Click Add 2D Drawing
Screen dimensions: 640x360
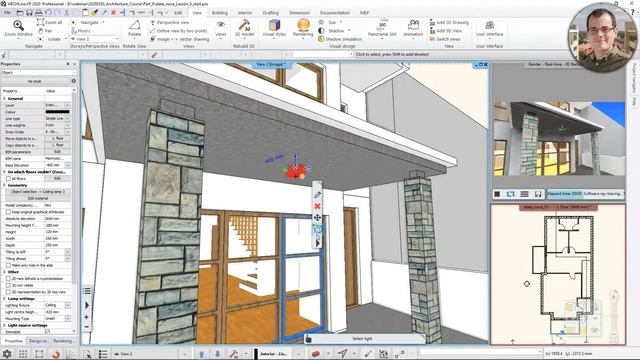point(449,22)
